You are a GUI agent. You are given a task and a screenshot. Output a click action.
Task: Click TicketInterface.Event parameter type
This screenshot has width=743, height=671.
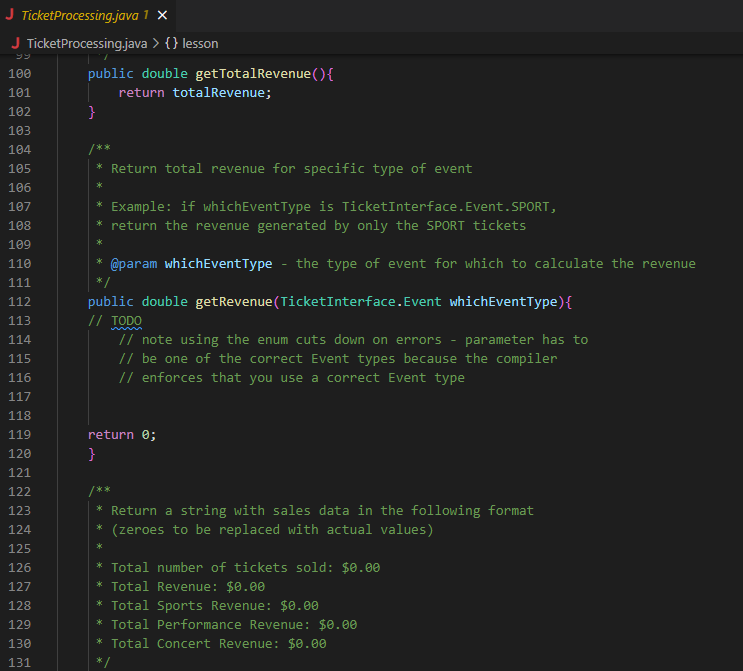coord(361,302)
